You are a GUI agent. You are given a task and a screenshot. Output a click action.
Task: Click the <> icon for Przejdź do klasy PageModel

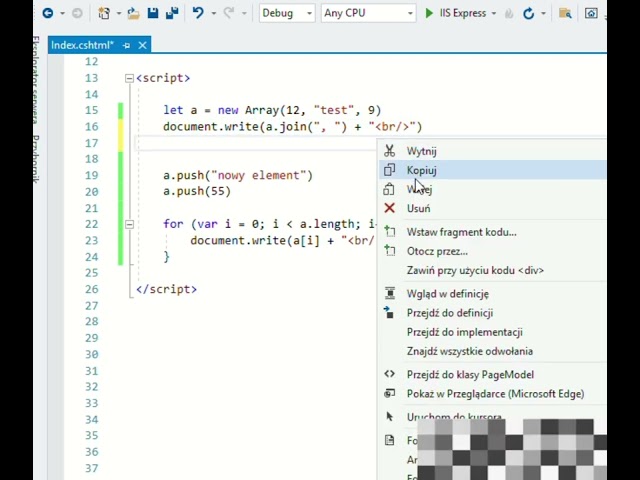point(389,374)
